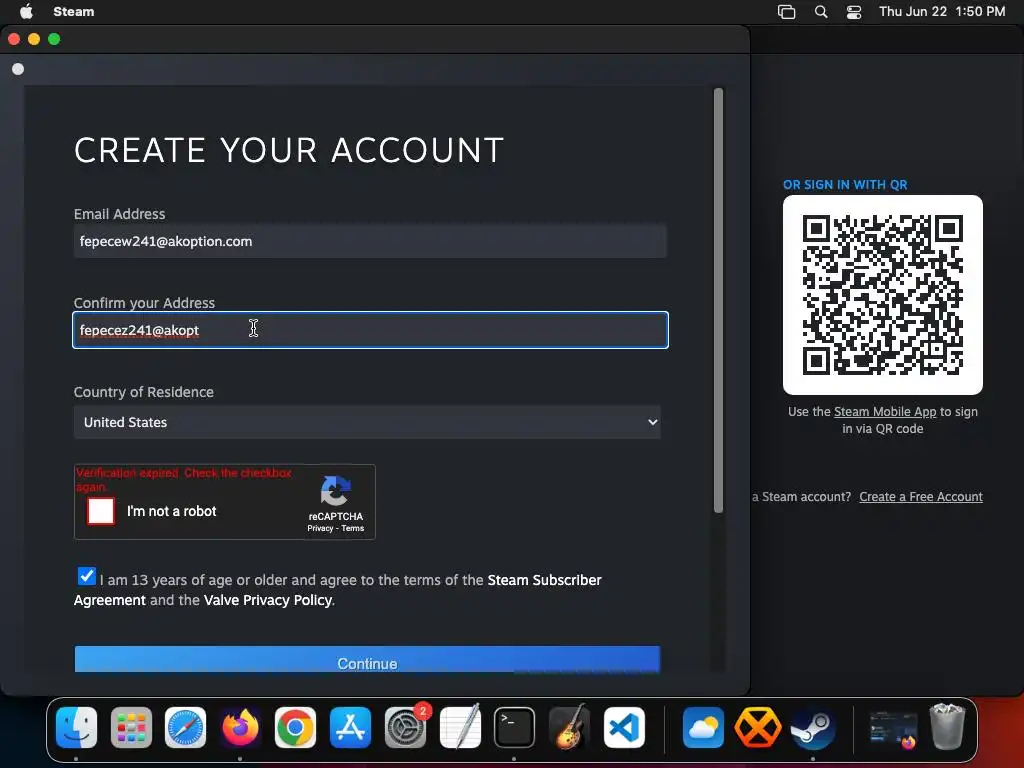
Task: Open the reCAPTCHA Terms link
Action: (x=353, y=528)
